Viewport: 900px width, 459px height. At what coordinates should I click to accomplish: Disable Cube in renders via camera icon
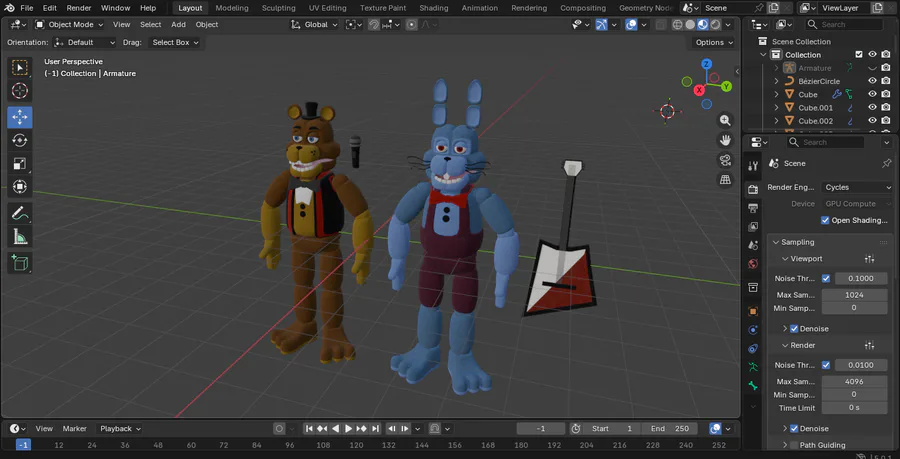click(886, 94)
